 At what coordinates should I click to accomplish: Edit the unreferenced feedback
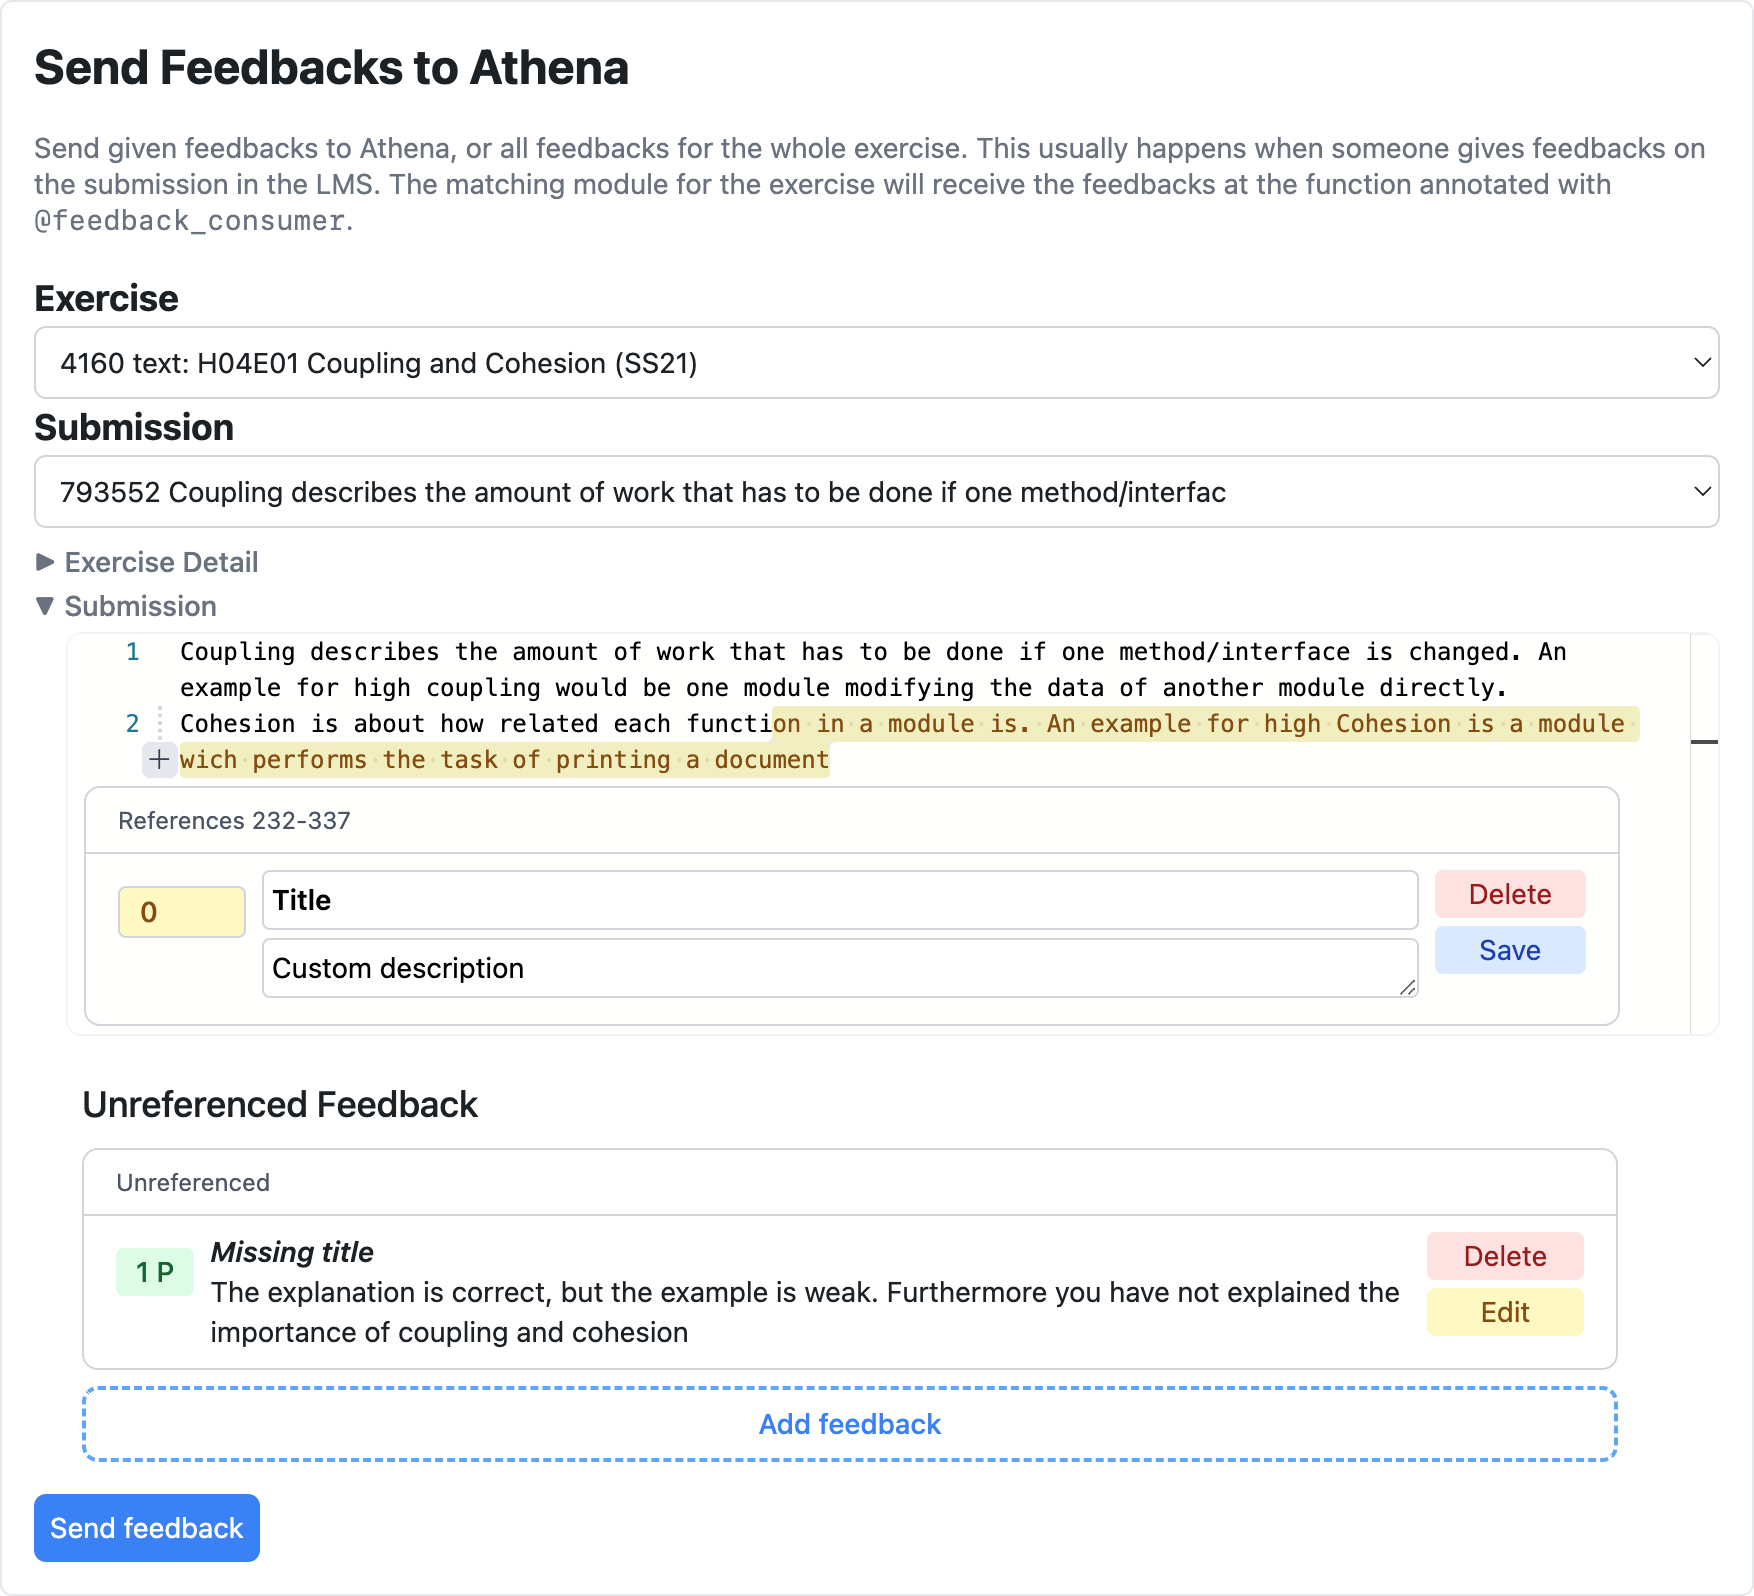coord(1504,1312)
